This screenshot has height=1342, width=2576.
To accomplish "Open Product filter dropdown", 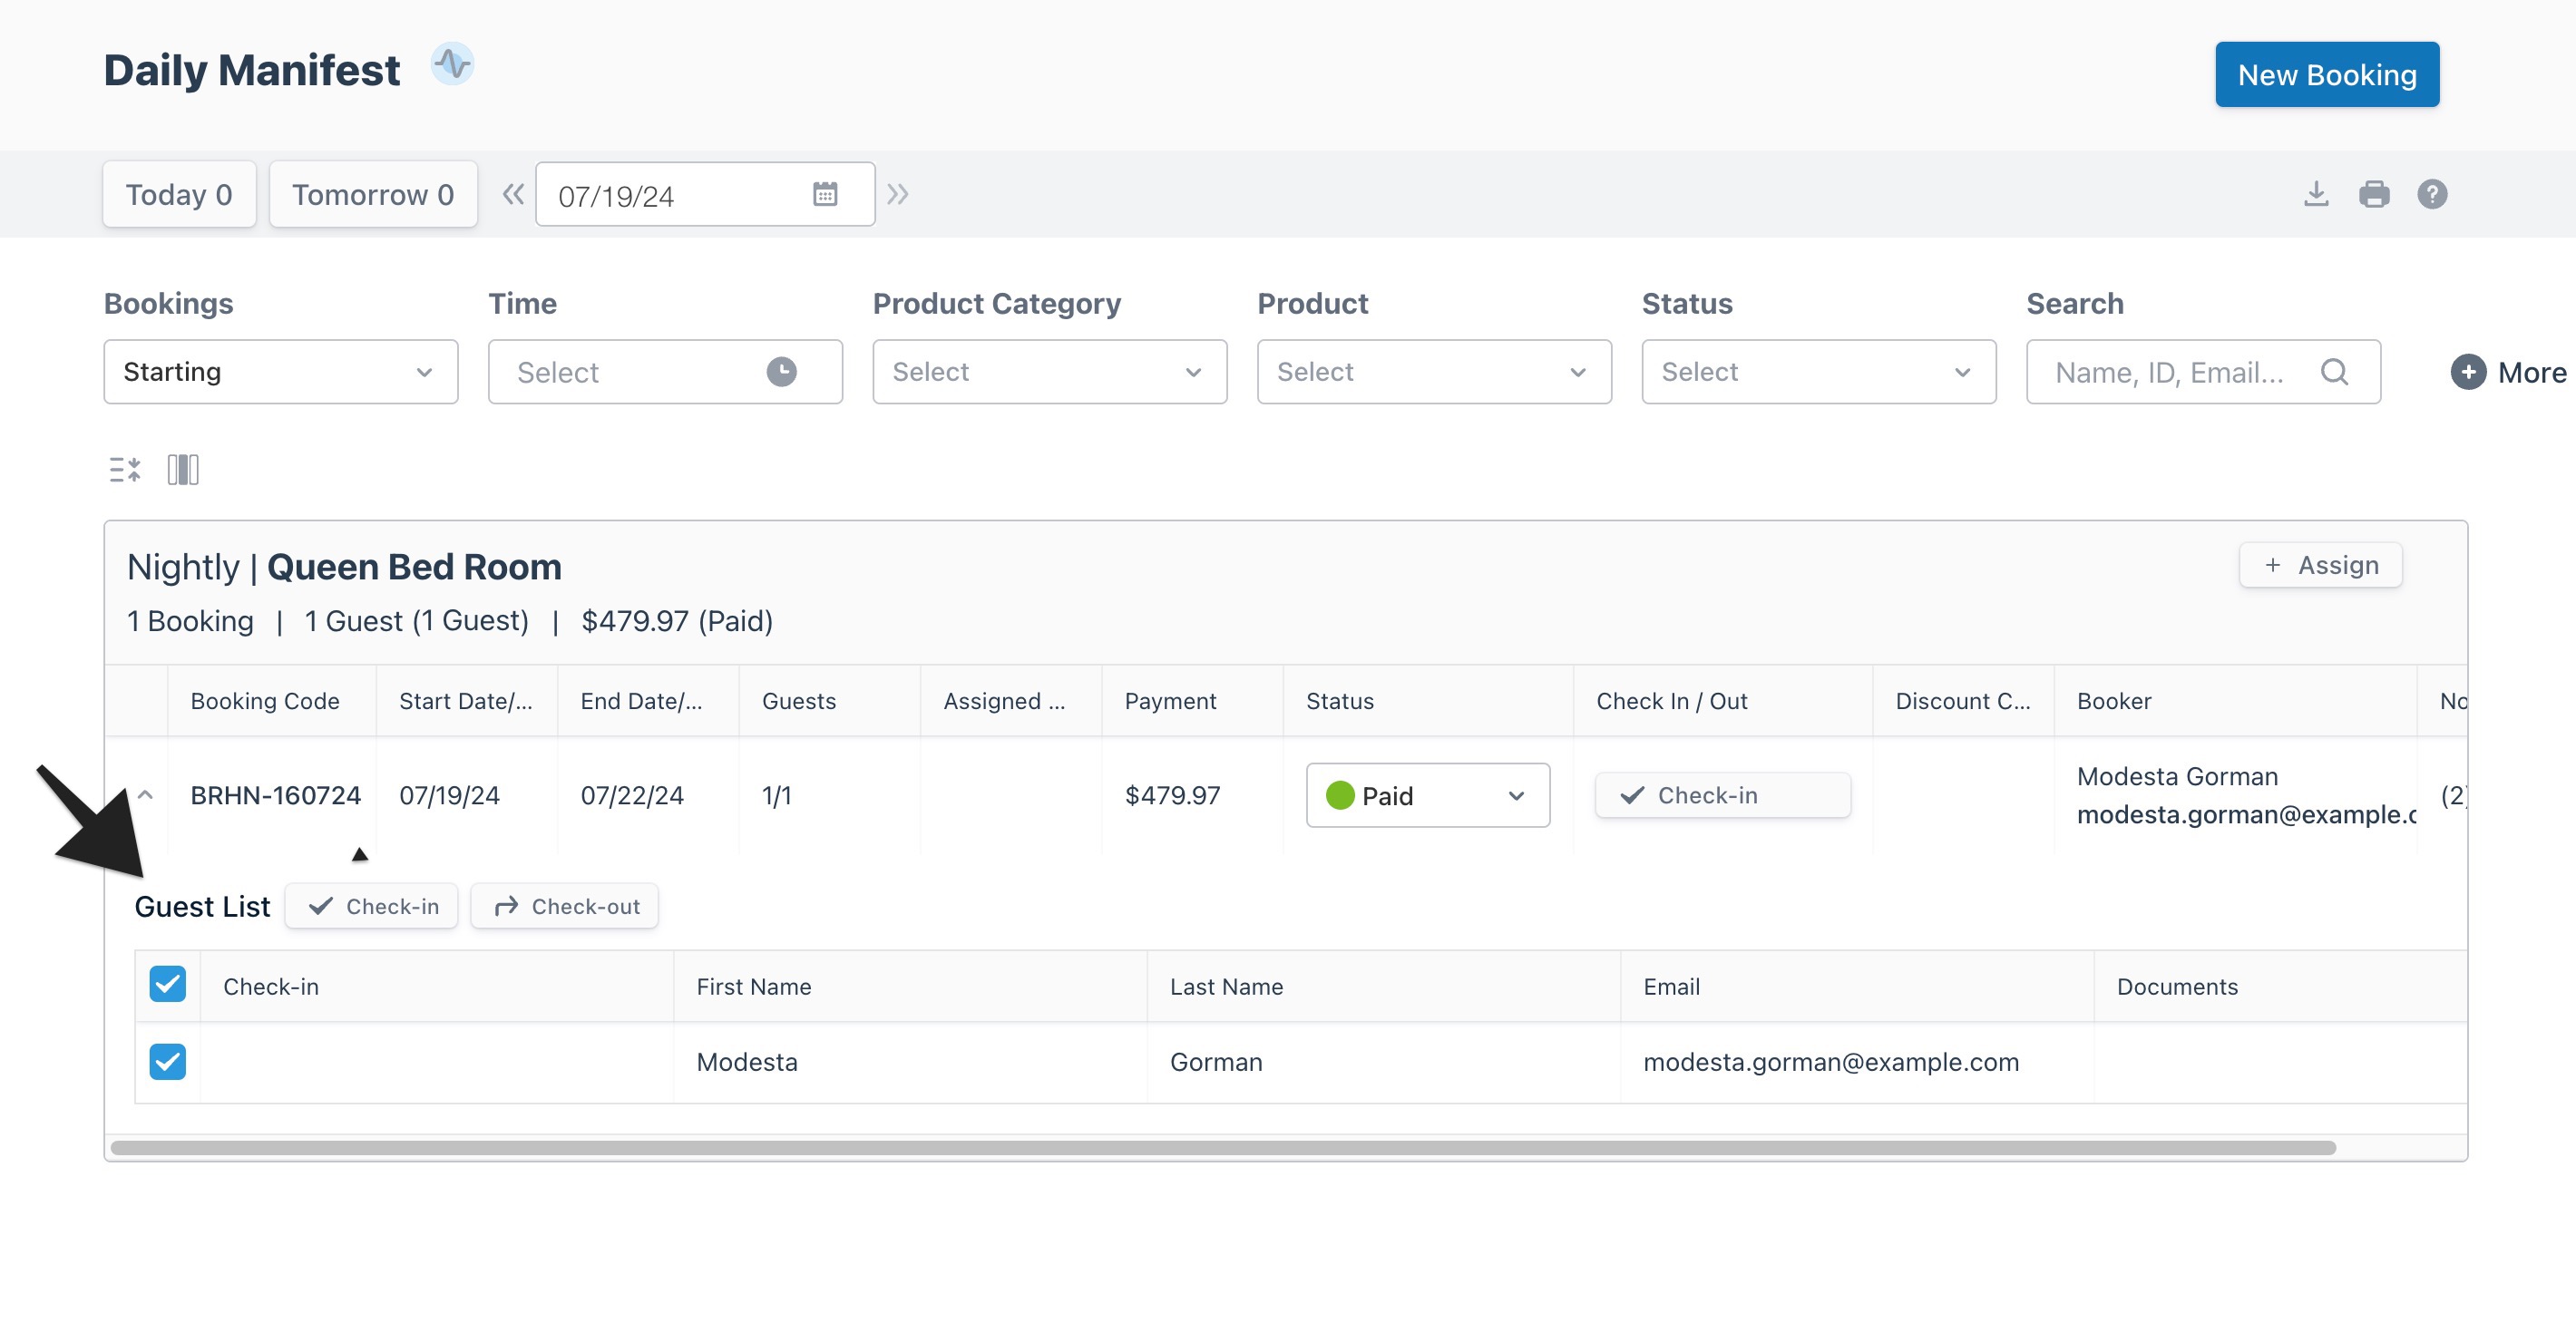I will [x=1434, y=372].
